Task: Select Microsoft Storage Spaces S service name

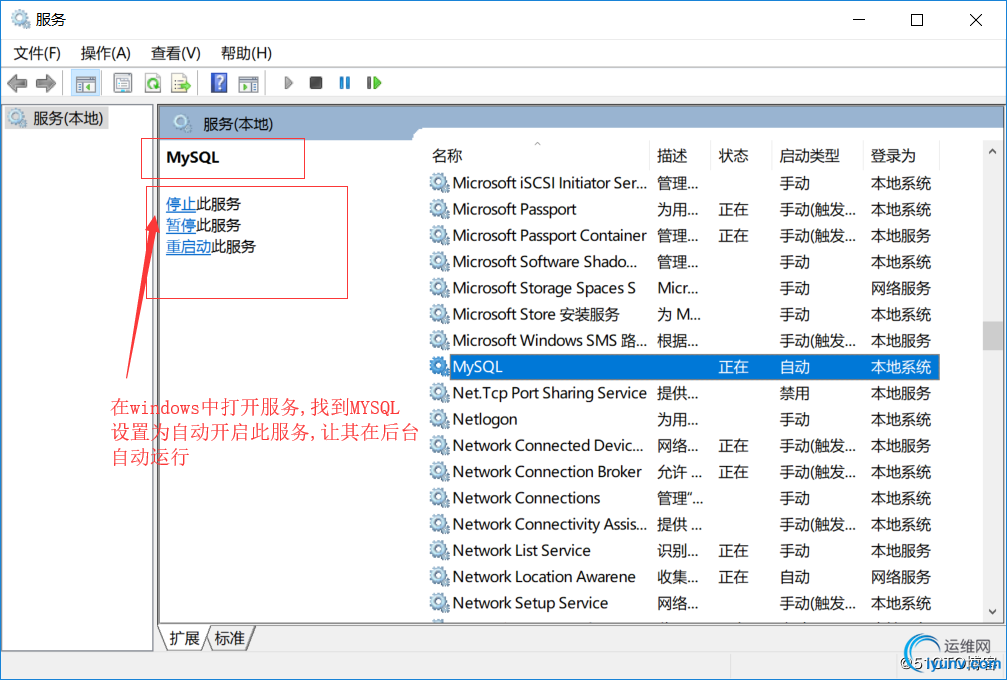Action: point(544,288)
